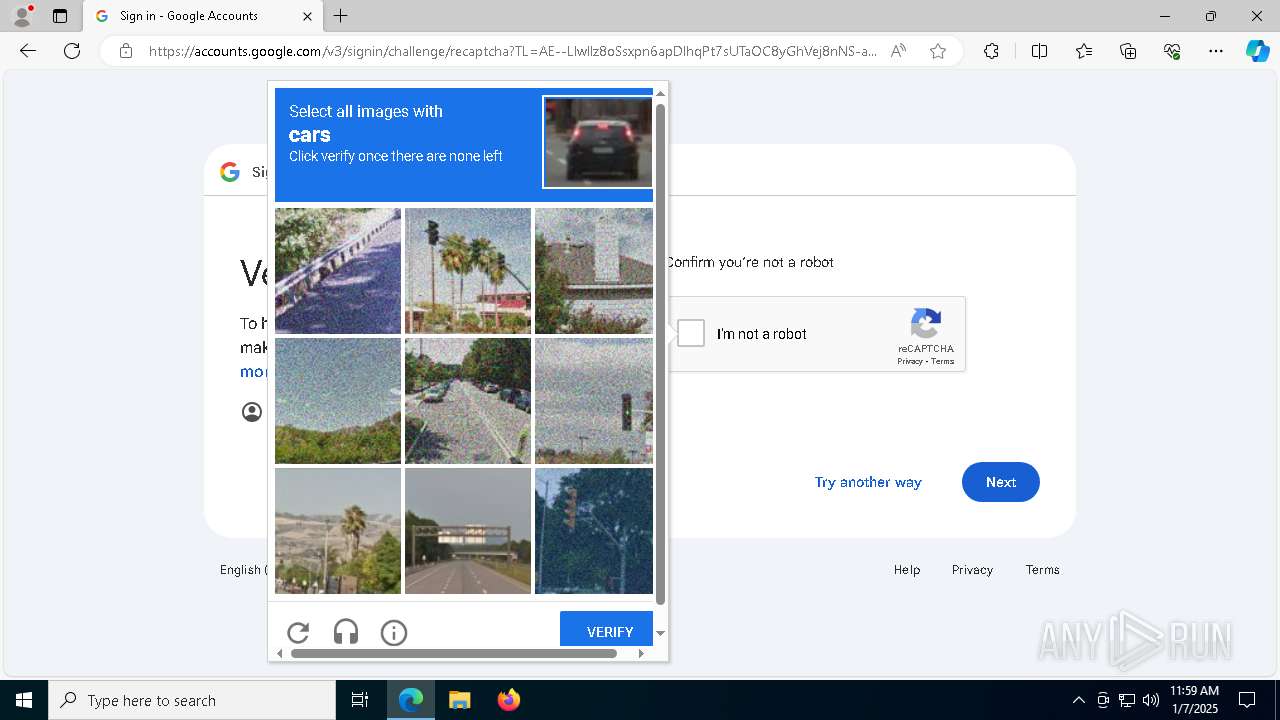Screen dimensions: 1280x720
Task: Click the Try another way link
Action: (x=868, y=482)
